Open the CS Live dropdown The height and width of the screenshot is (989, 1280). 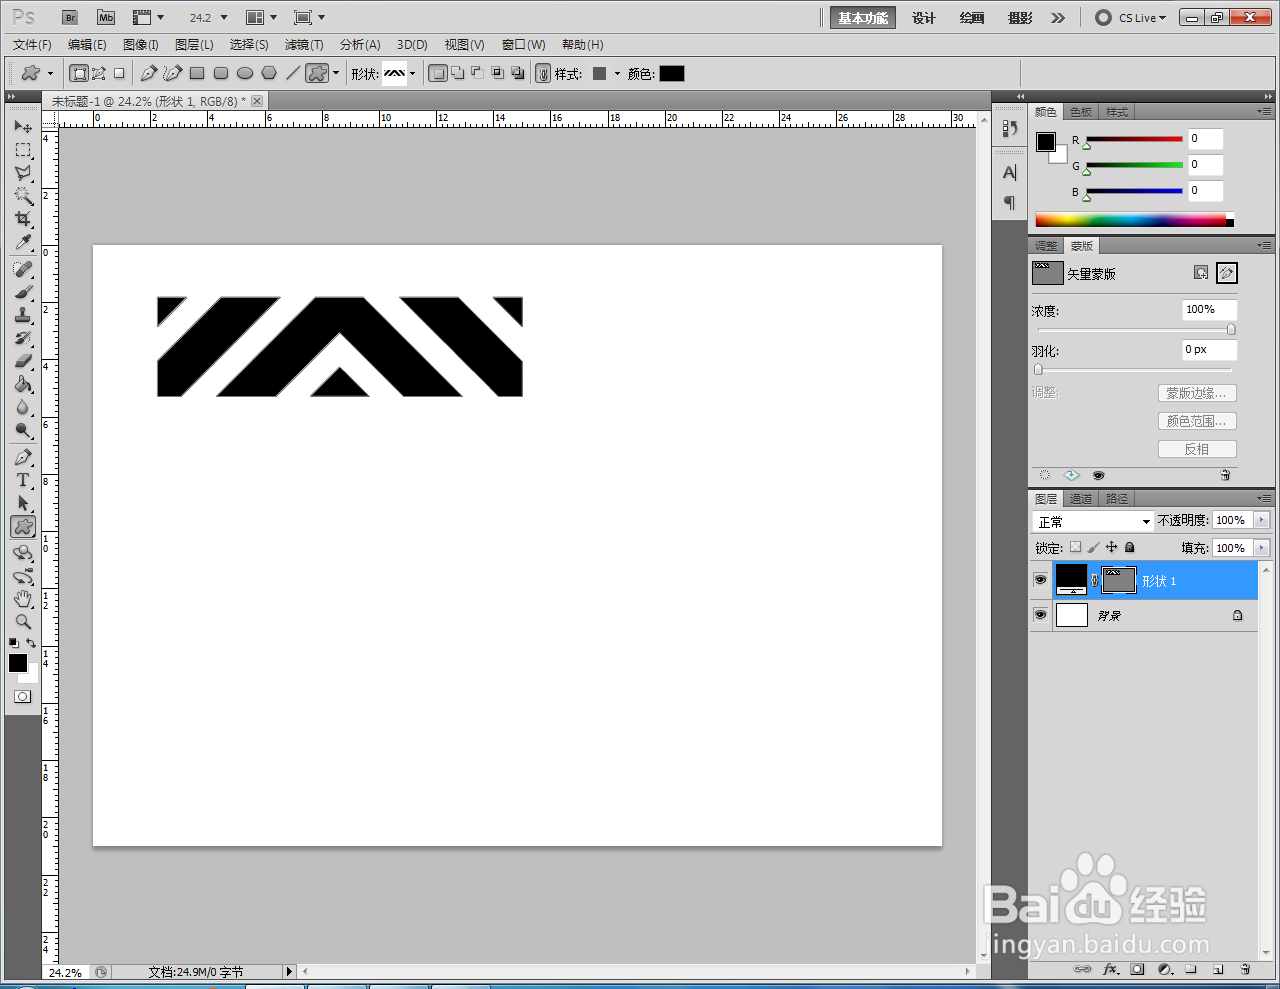coord(1131,18)
